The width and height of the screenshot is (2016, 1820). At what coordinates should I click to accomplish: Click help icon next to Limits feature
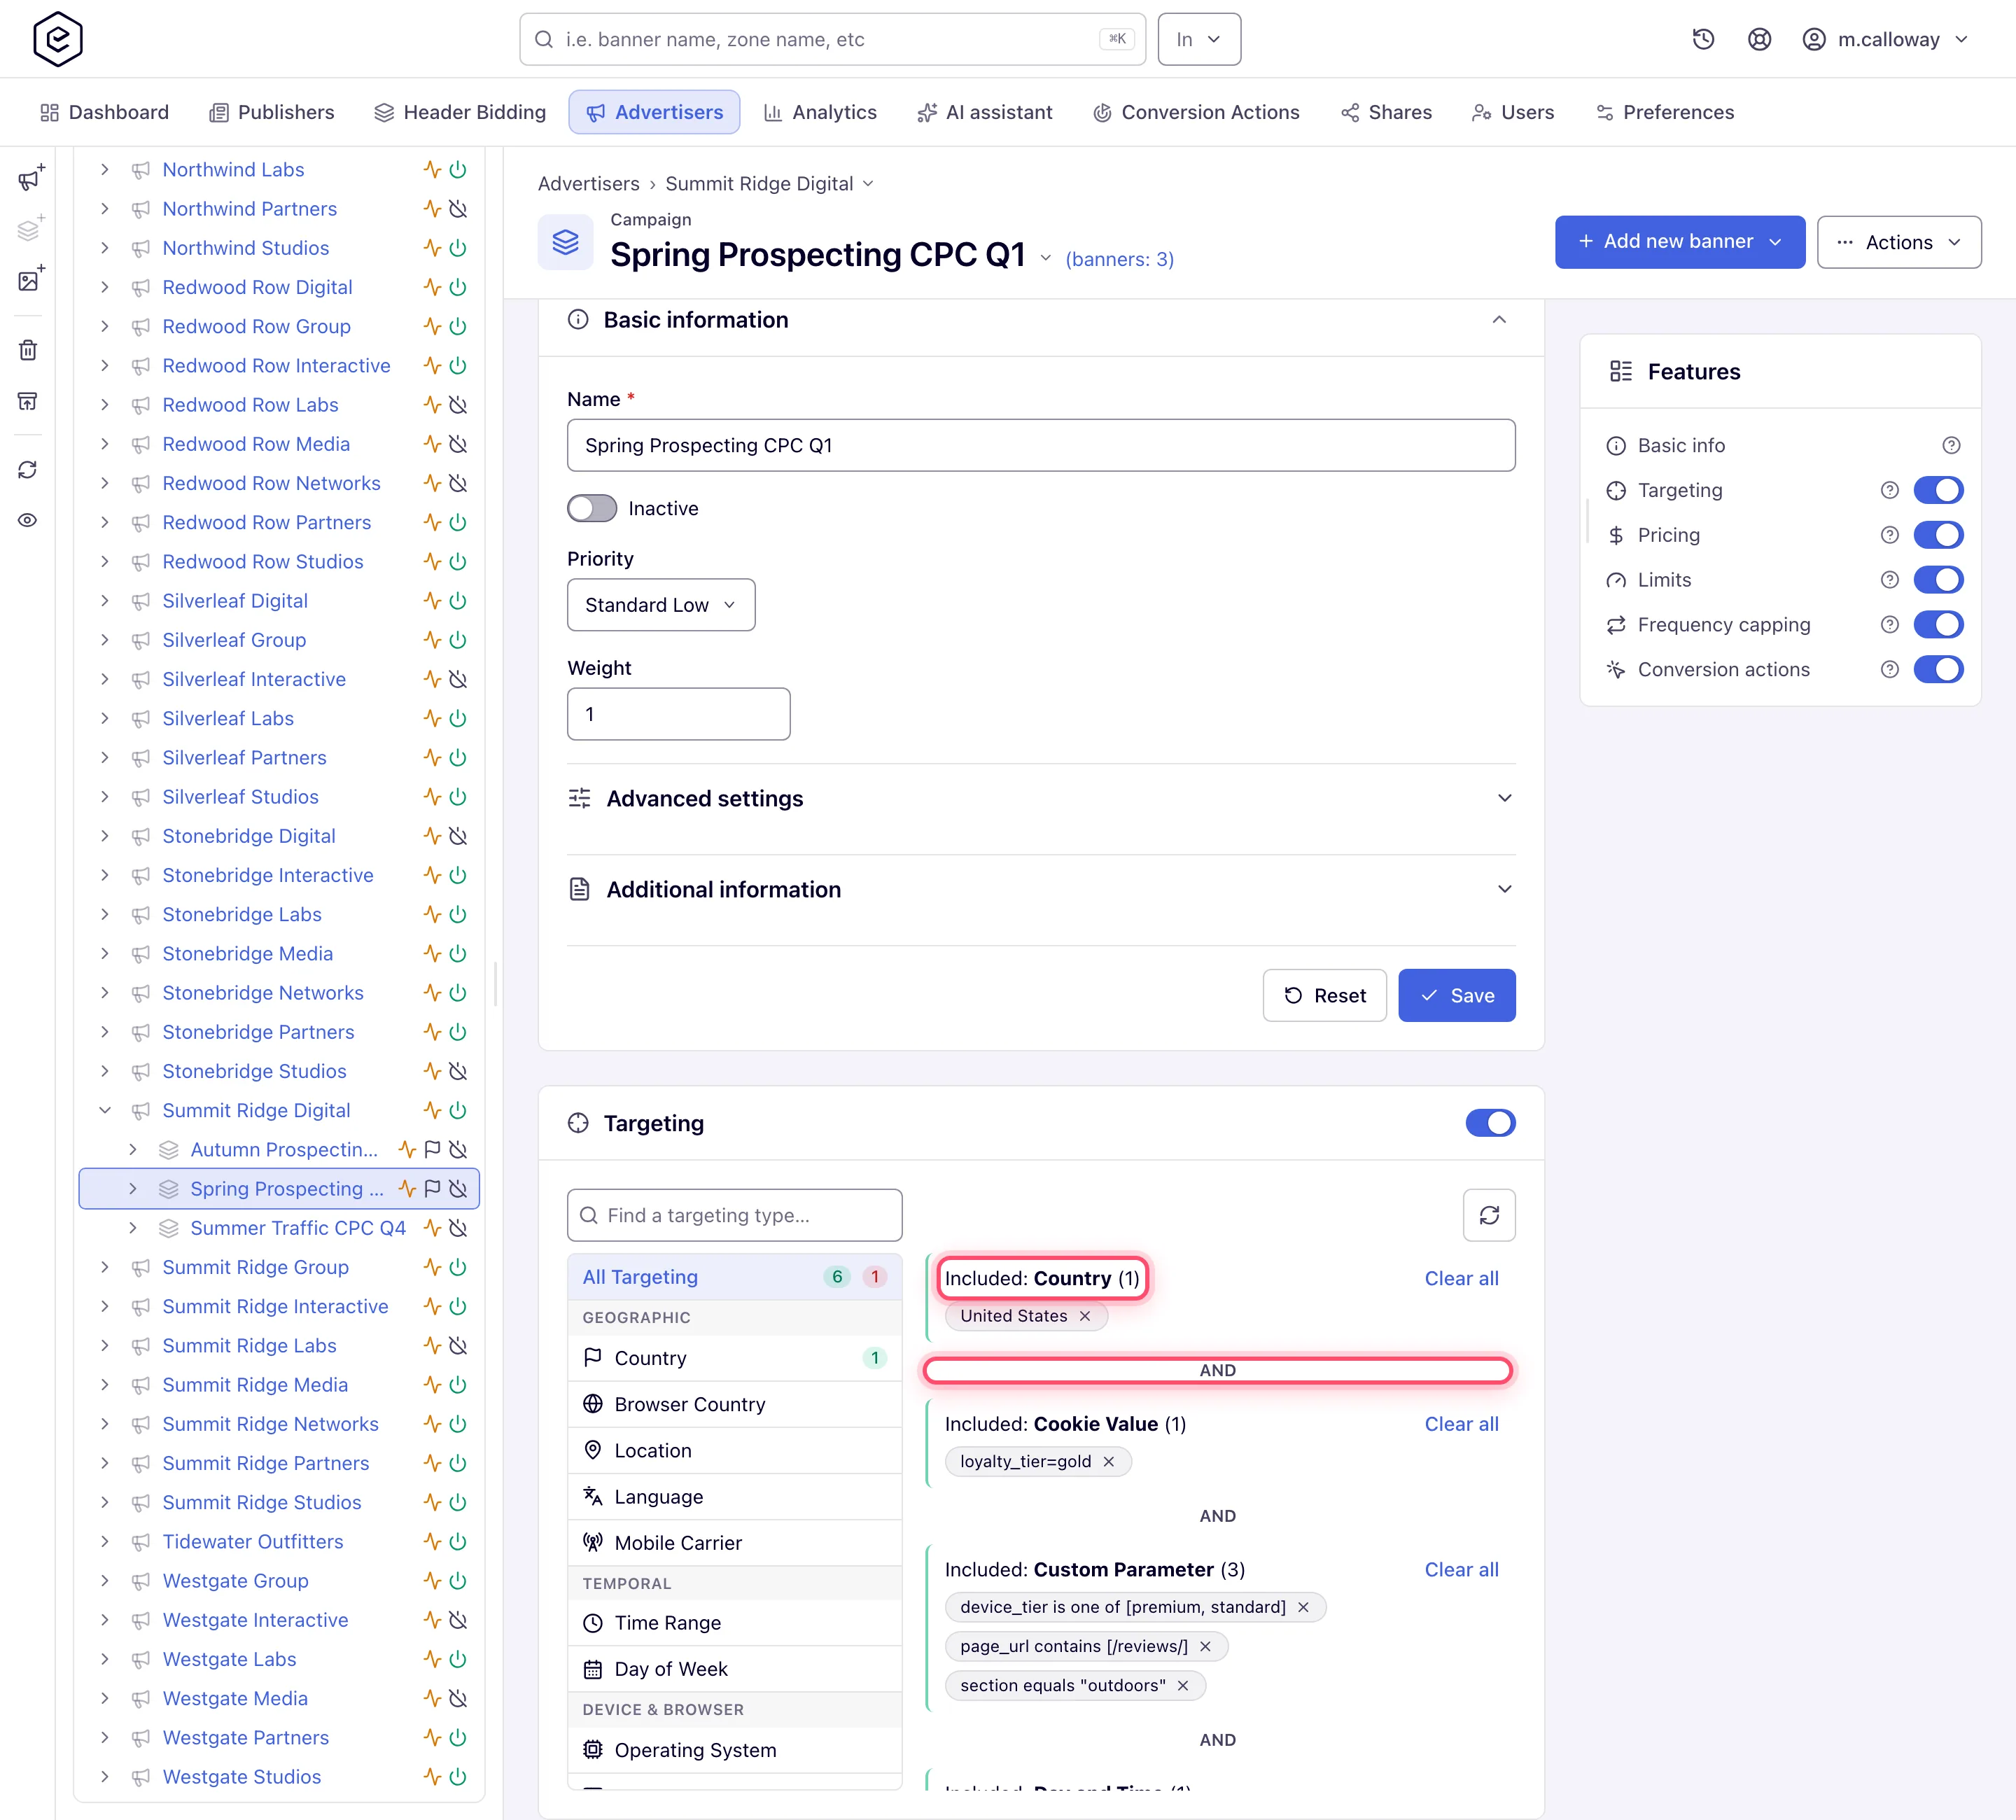[1889, 580]
